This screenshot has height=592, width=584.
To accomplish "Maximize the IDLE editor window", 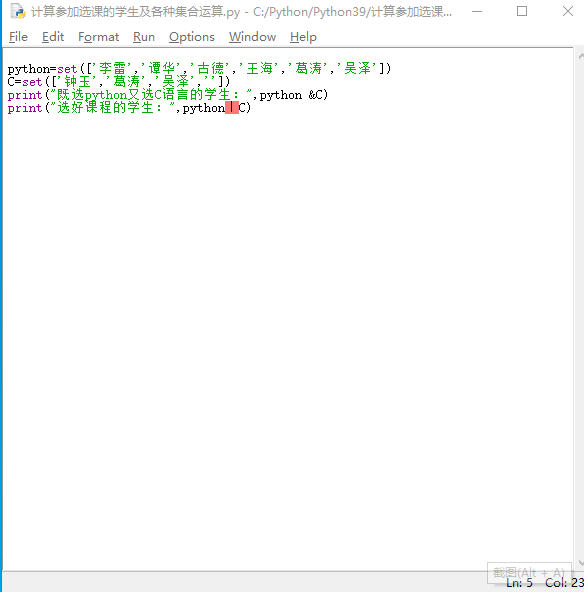I will pos(522,12).
